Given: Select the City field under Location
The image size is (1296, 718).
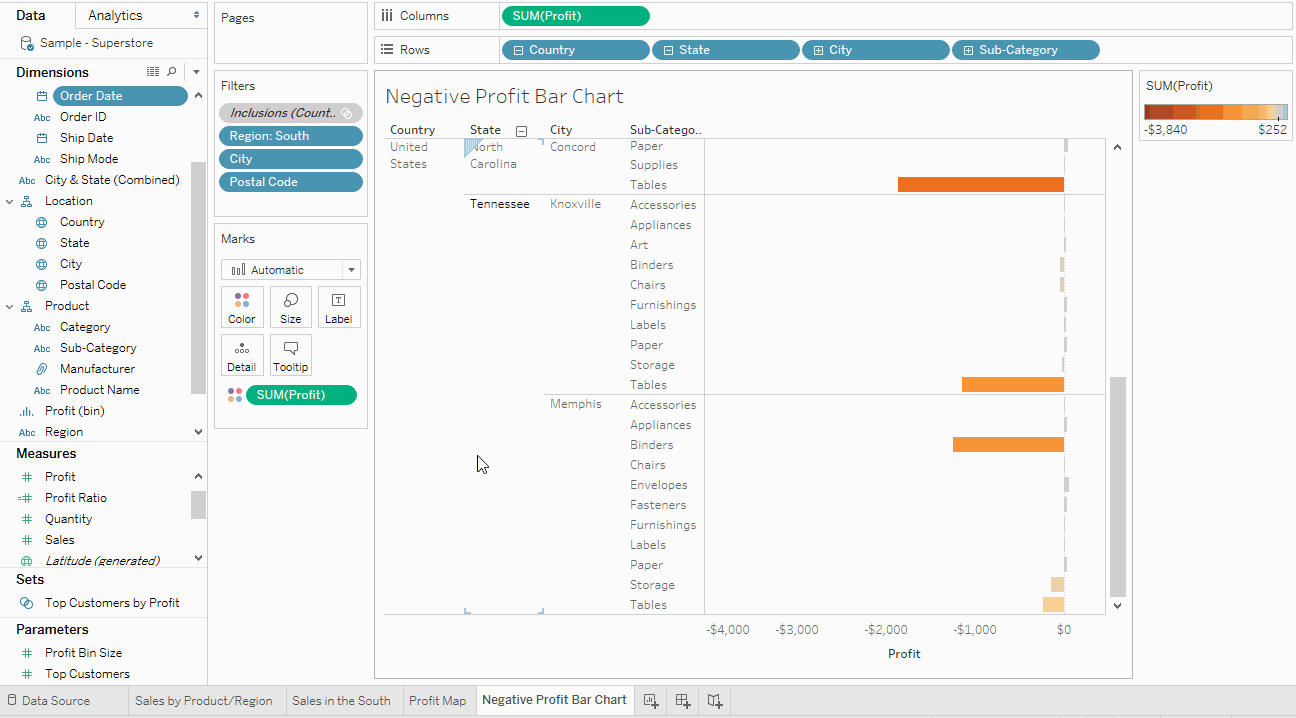Looking at the screenshot, I should click(x=71, y=264).
